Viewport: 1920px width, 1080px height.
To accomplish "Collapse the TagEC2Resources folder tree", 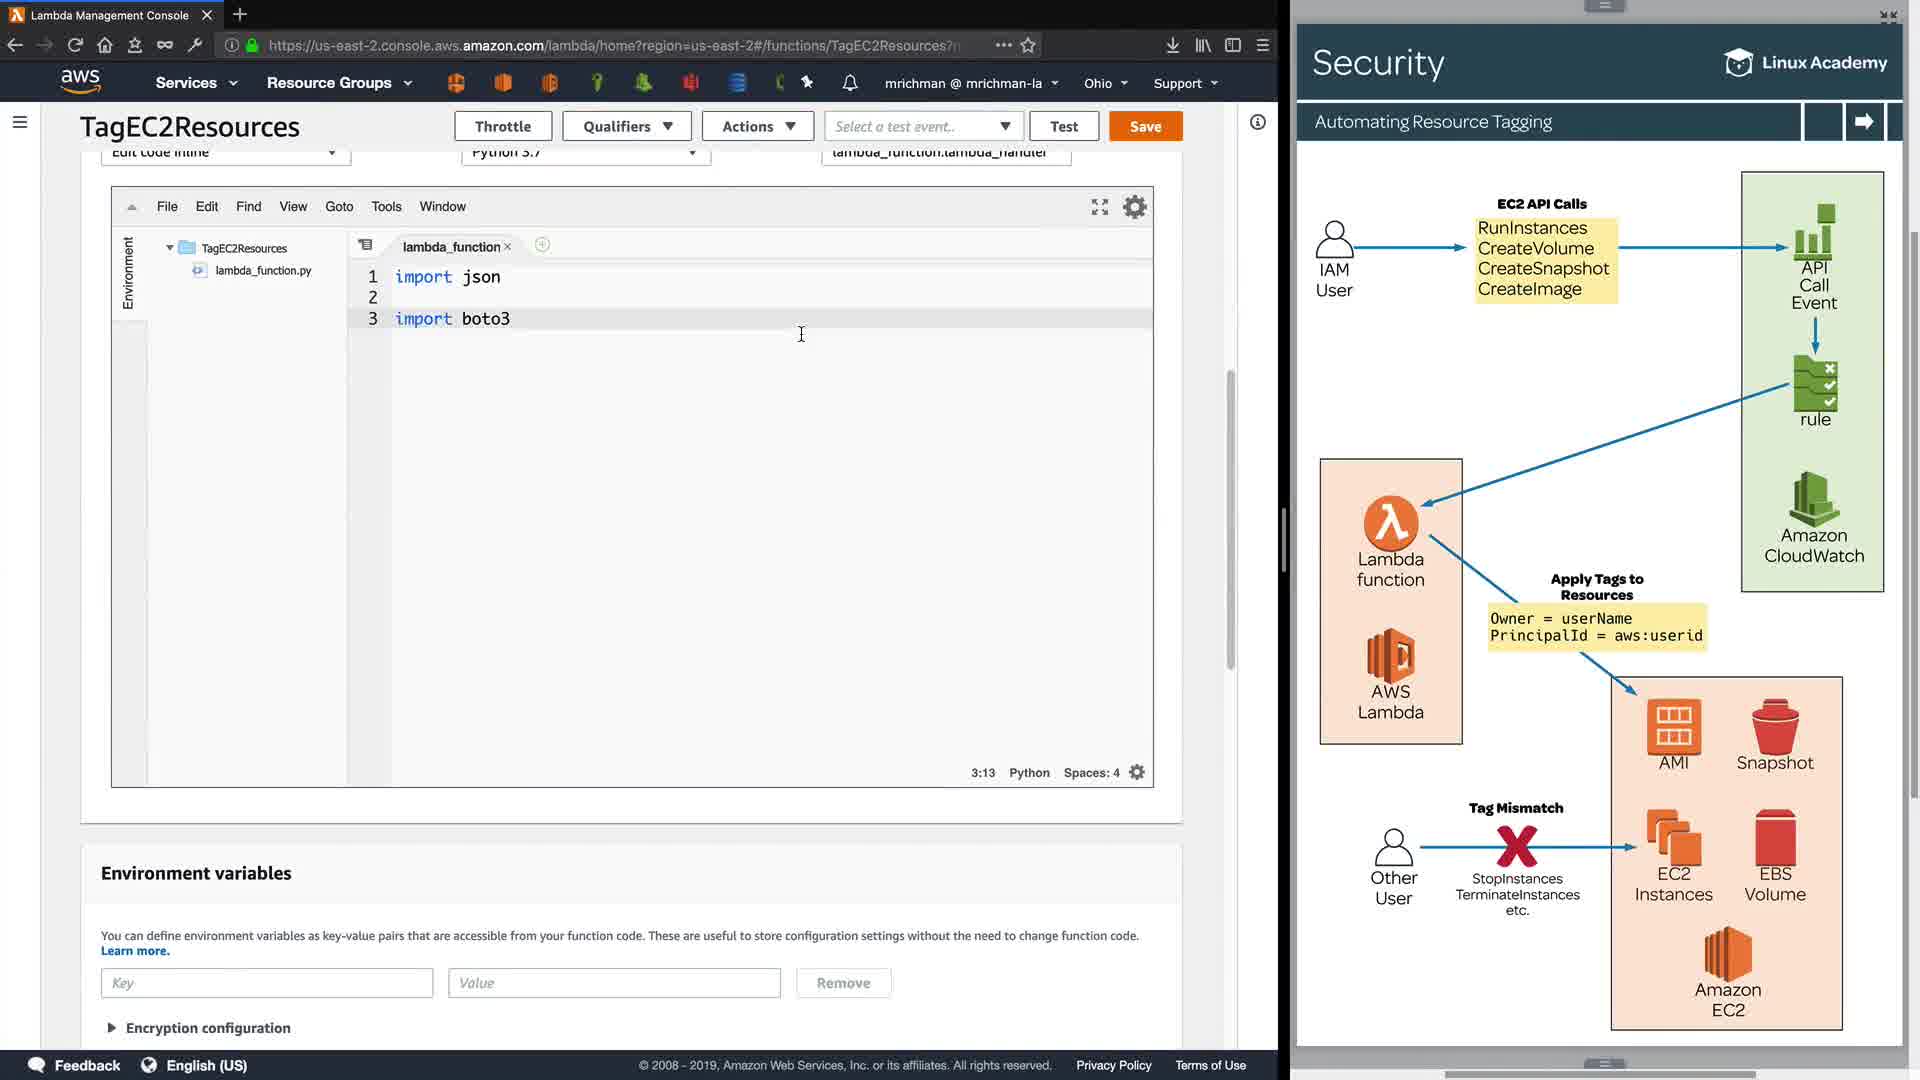I will (x=170, y=248).
